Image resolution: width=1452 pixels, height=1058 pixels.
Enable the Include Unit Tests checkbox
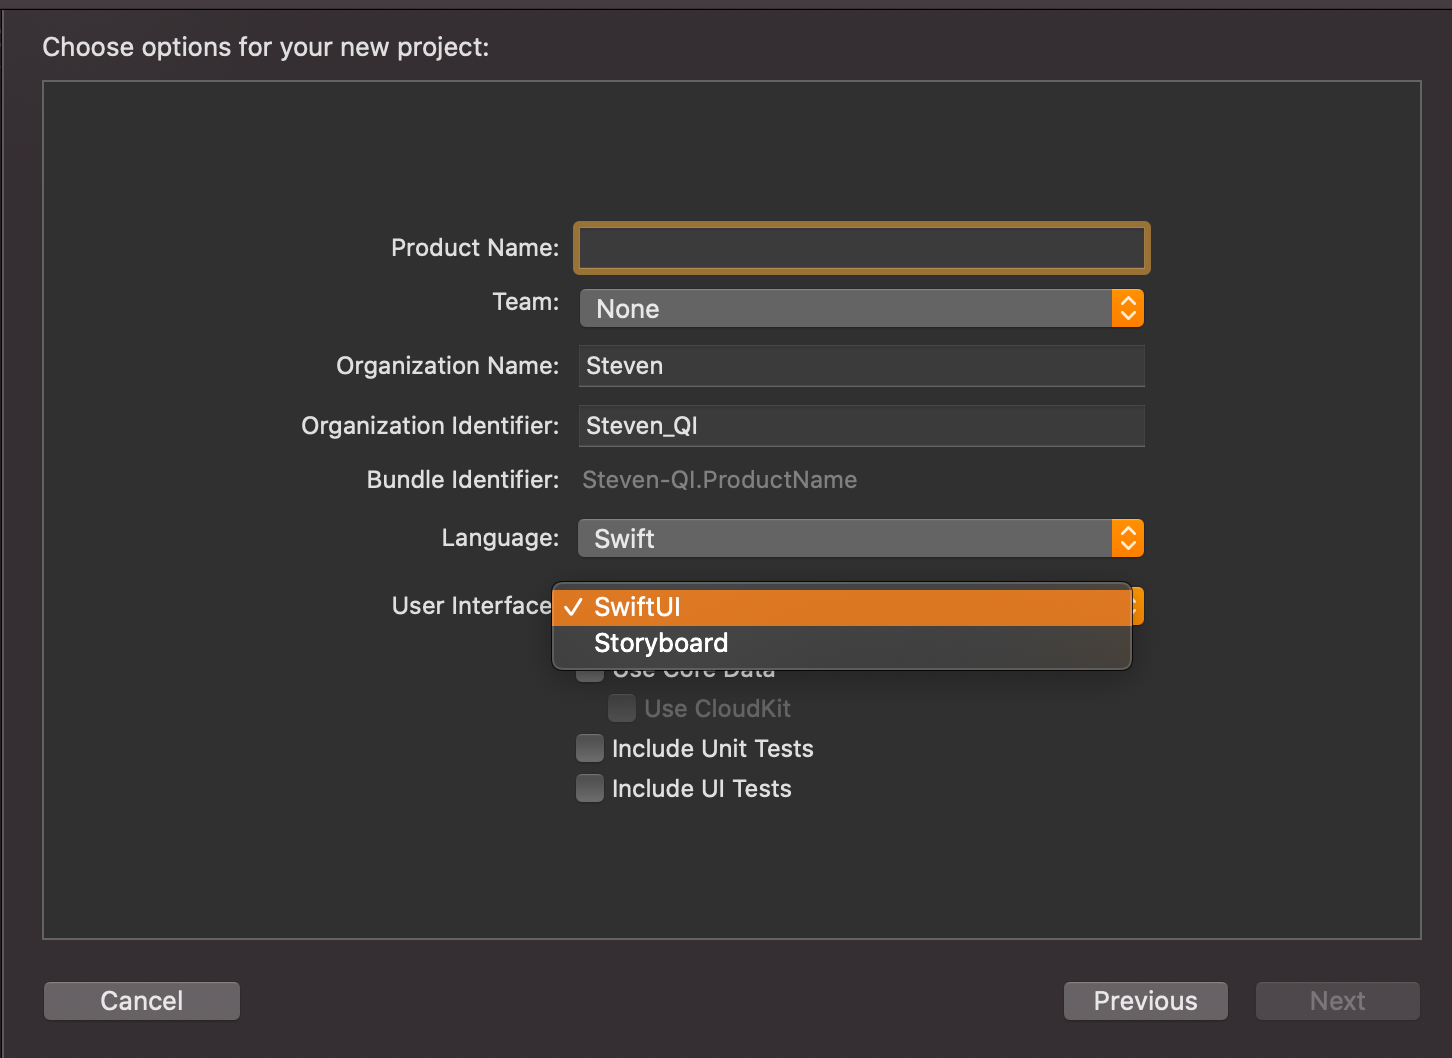[x=590, y=748]
